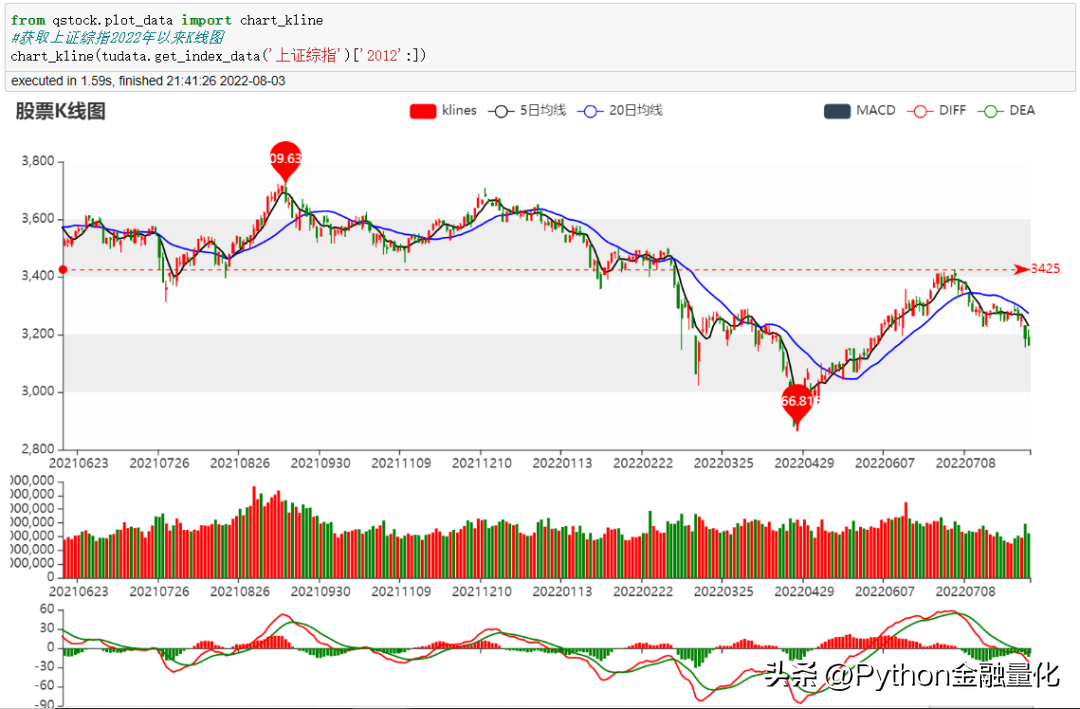Click the -30 label on the MACD axis

(44, 667)
